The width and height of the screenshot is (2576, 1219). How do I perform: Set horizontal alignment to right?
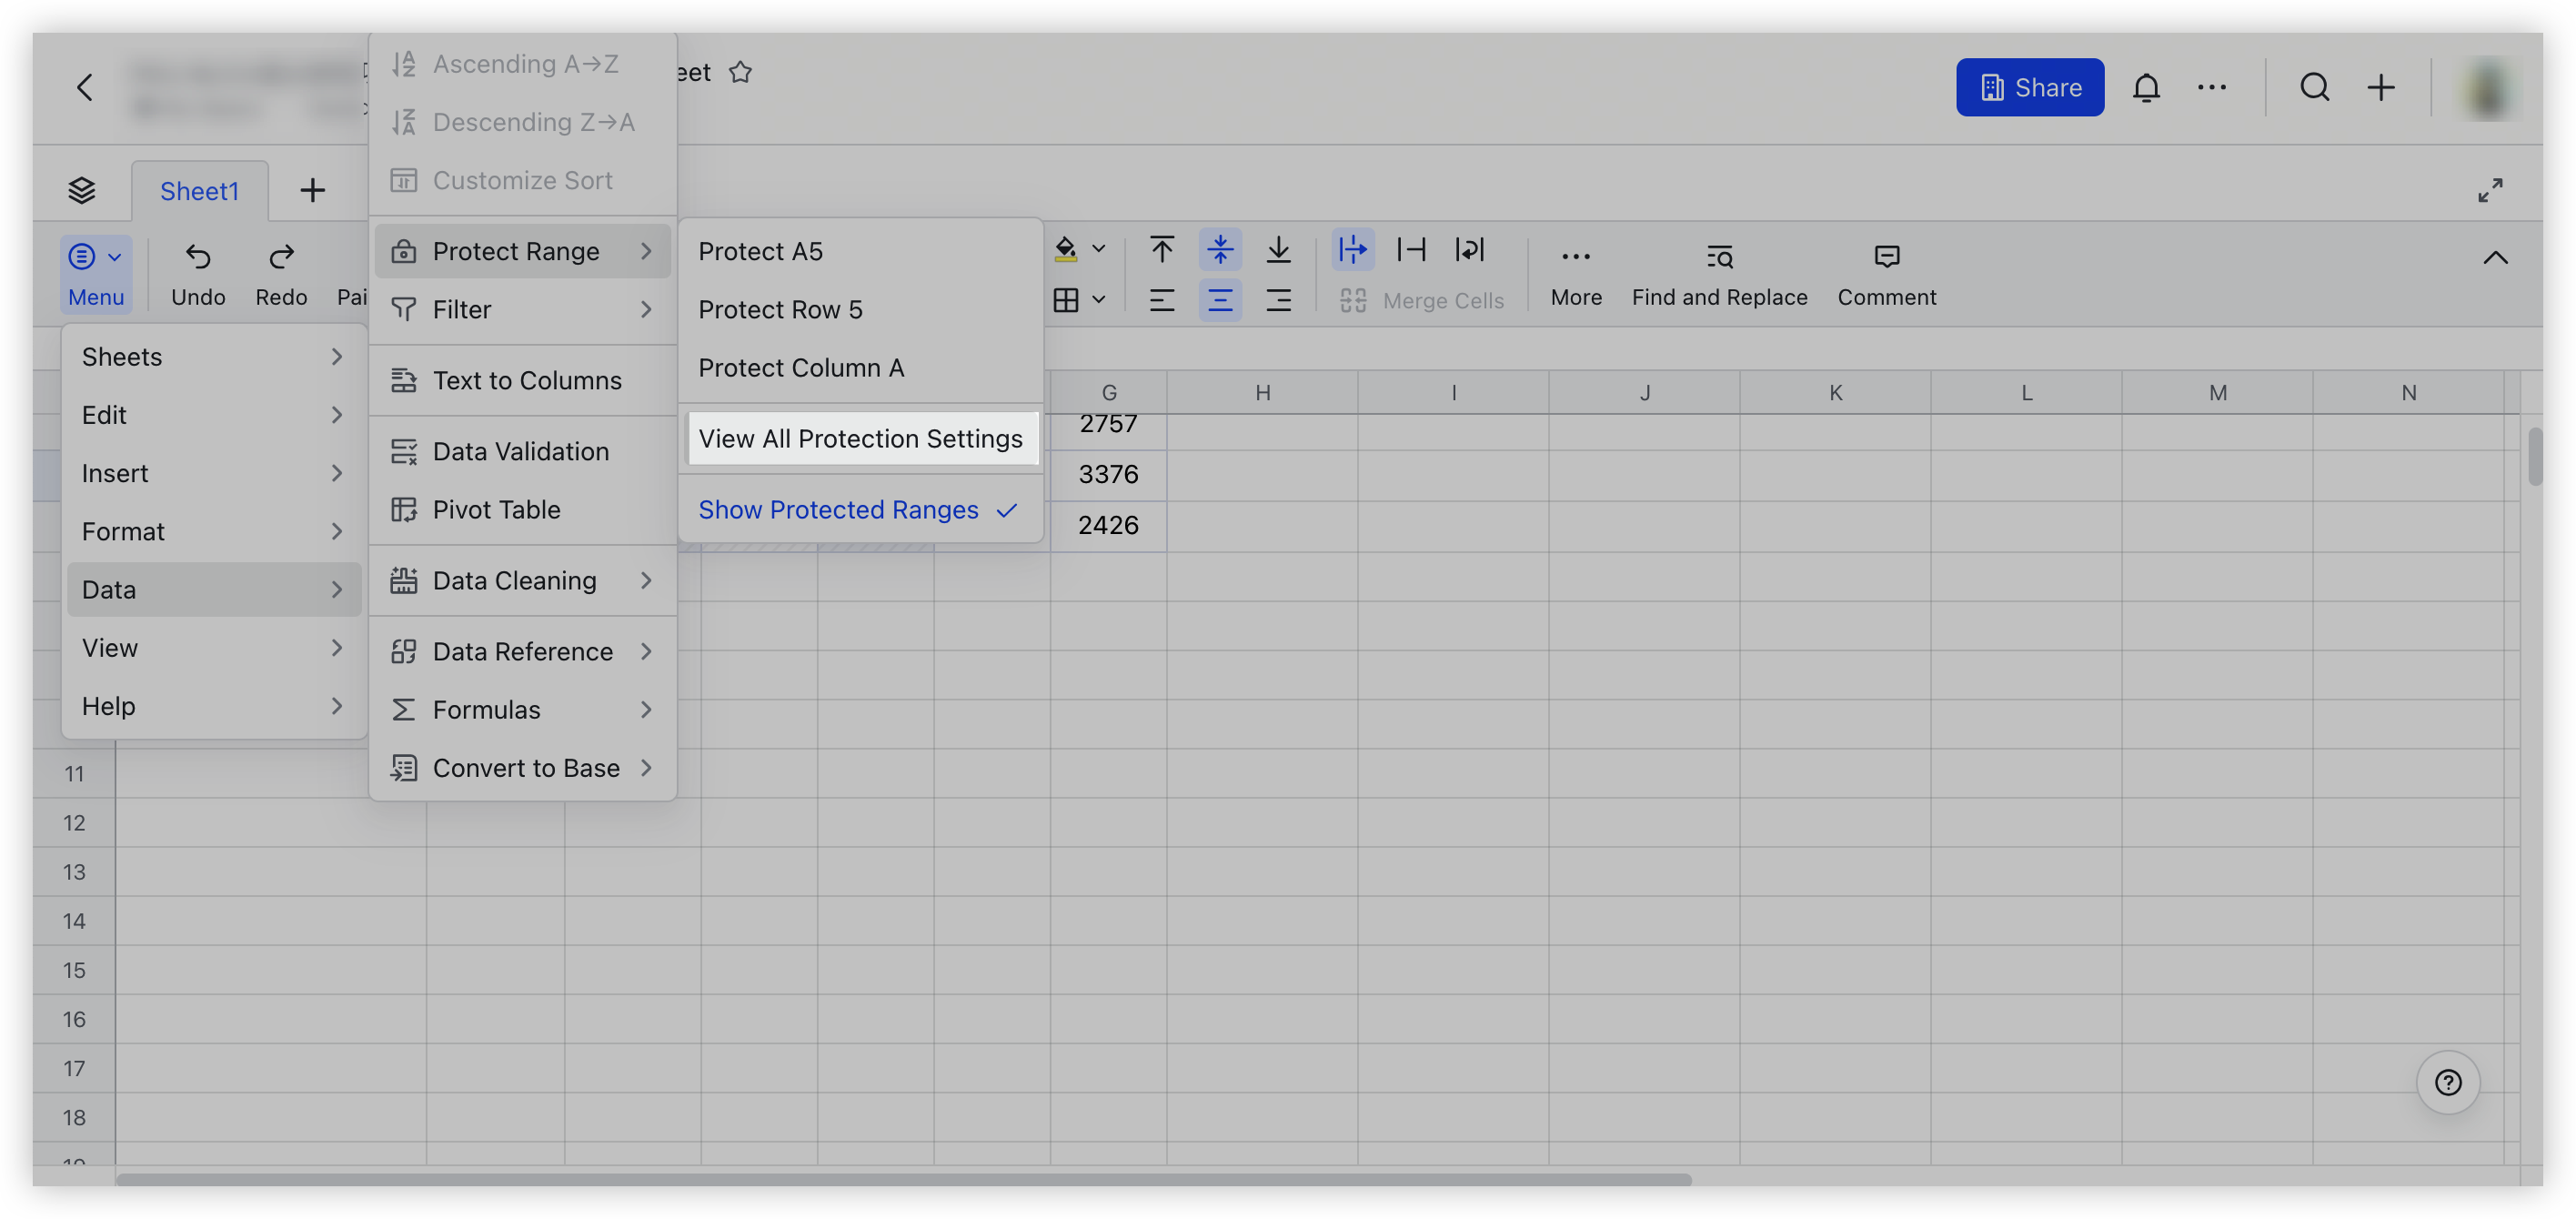click(x=1279, y=299)
